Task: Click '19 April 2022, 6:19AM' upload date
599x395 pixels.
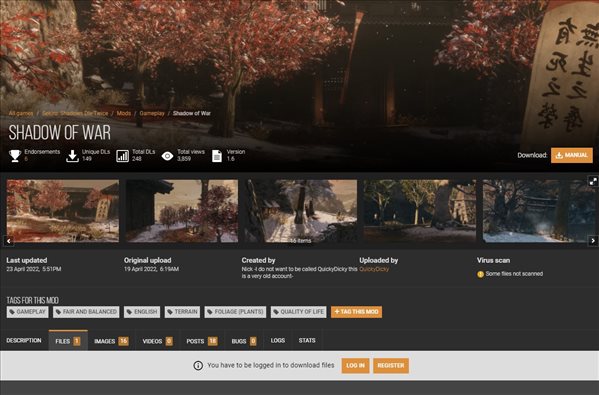Action: pos(151,269)
